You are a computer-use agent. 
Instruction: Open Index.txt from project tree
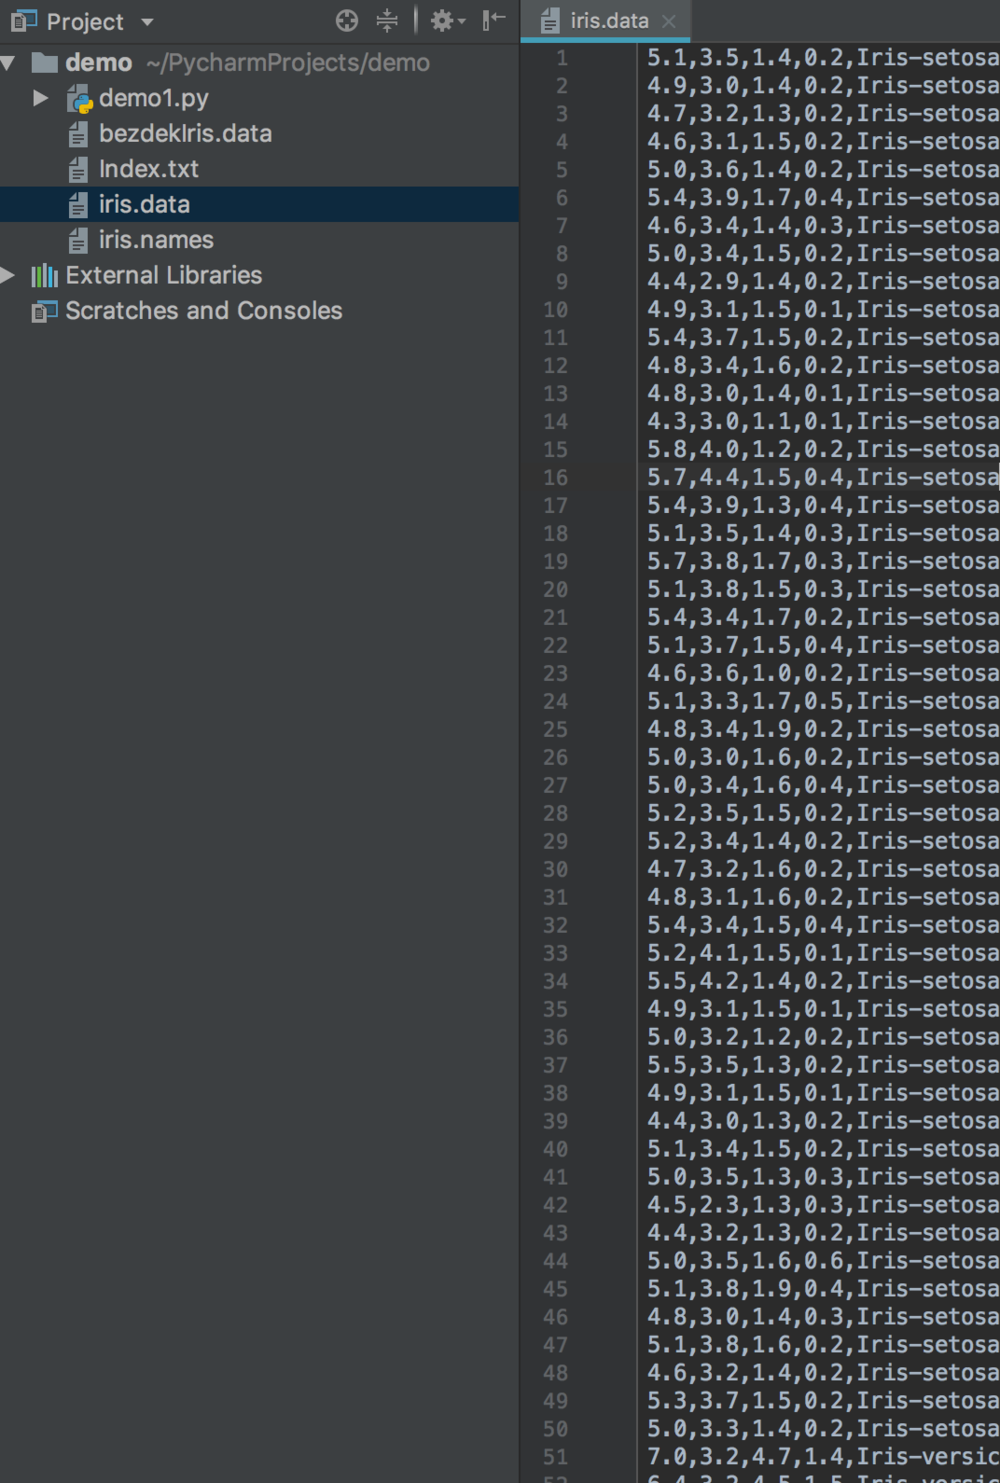click(x=148, y=169)
